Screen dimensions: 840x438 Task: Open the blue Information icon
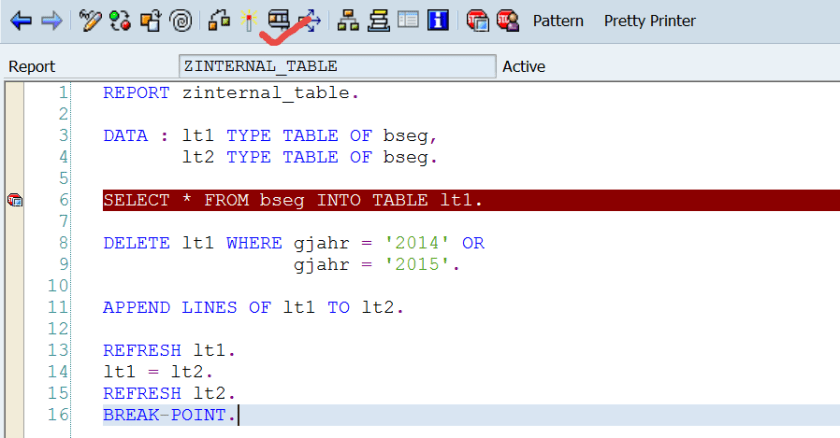tap(438, 20)
